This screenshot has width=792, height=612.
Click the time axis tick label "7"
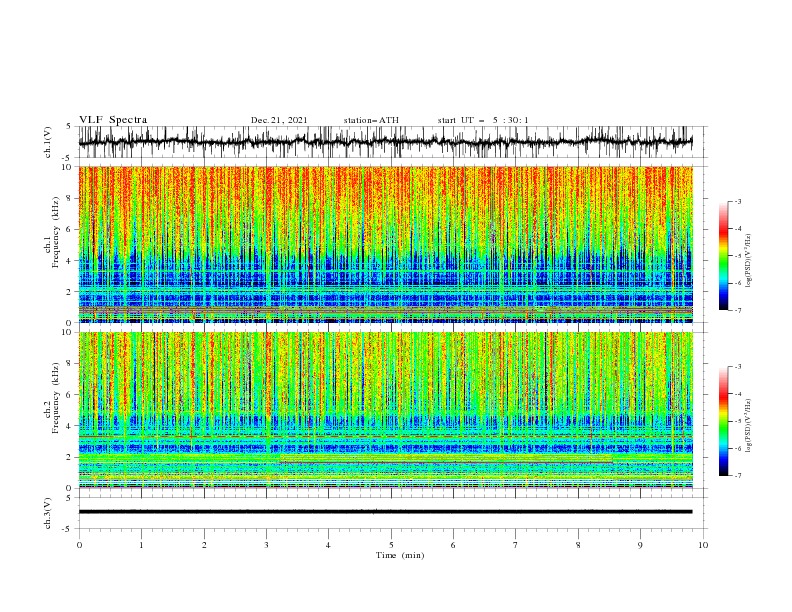[x=516, y=545]
